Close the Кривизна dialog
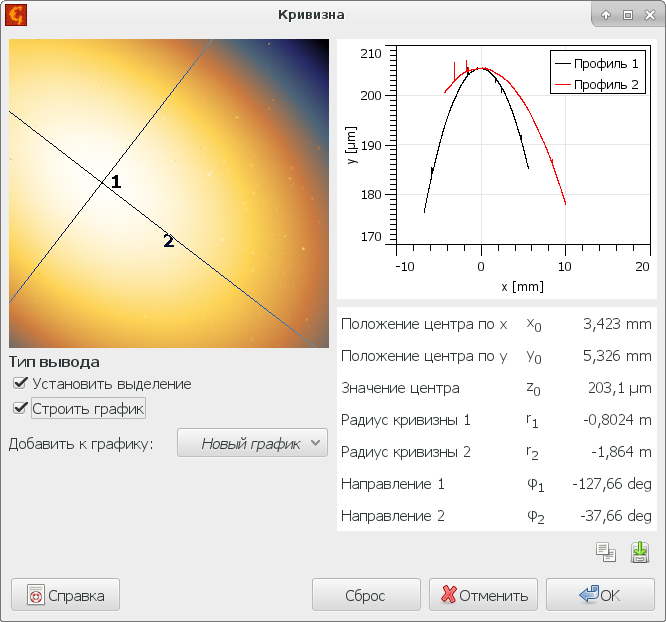The image size is (666, 622). pyautogui.click(x=650, y=15)
